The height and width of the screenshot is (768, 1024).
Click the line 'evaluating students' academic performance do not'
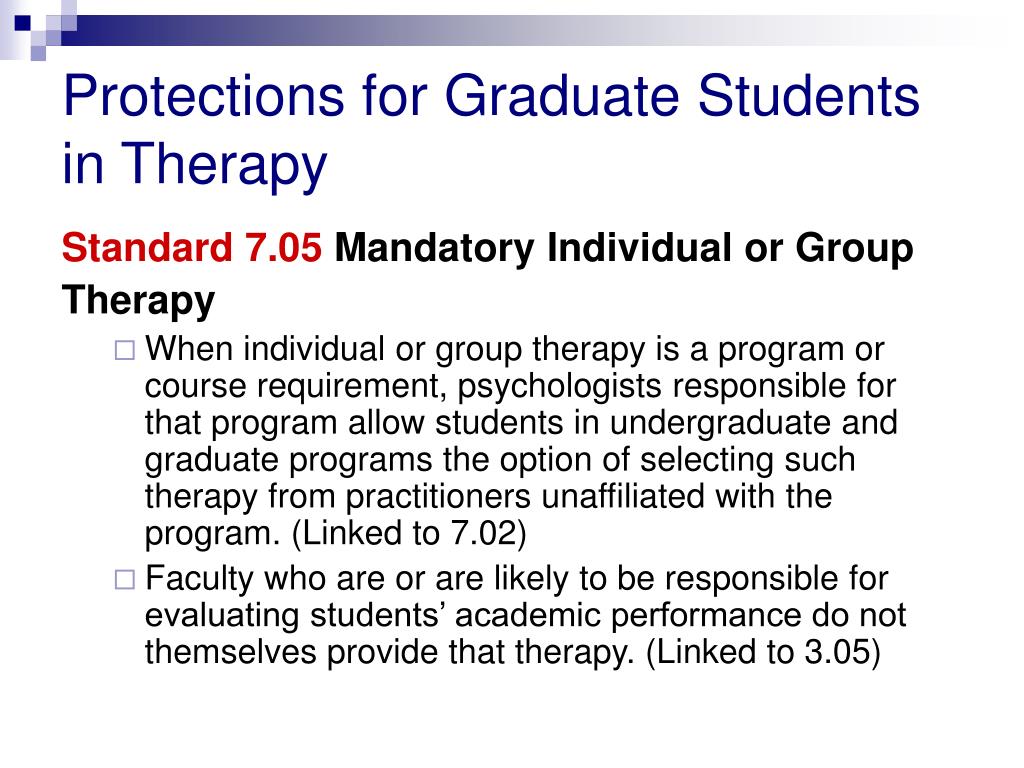point(526,616)
